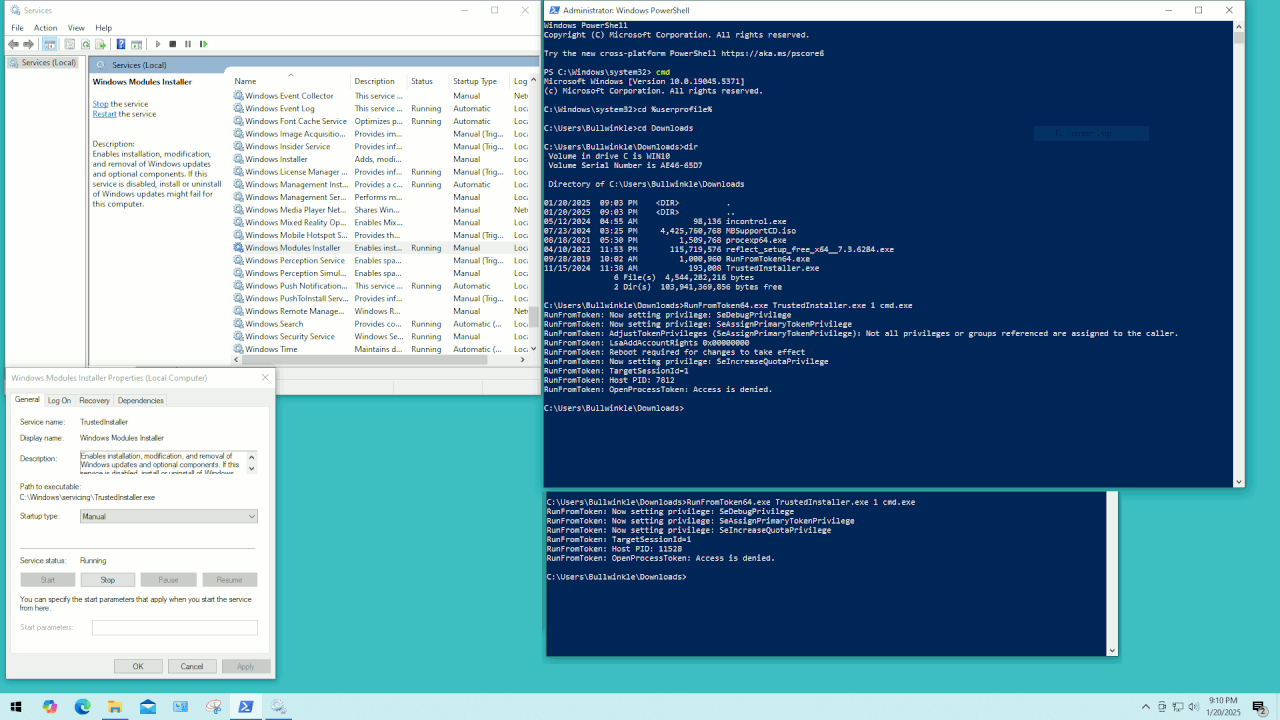The width and height of the screenshot is (1280, 720).
Task: Select the Windows Search service row
Action: tap(380, 324)
